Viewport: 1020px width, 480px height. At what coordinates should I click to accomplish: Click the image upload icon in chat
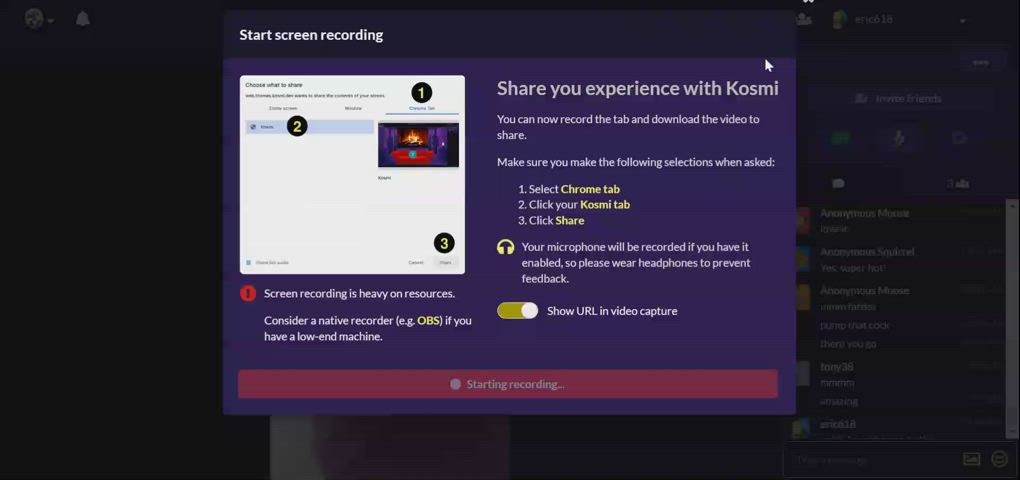pyautogui.click(x=971, y=459)
